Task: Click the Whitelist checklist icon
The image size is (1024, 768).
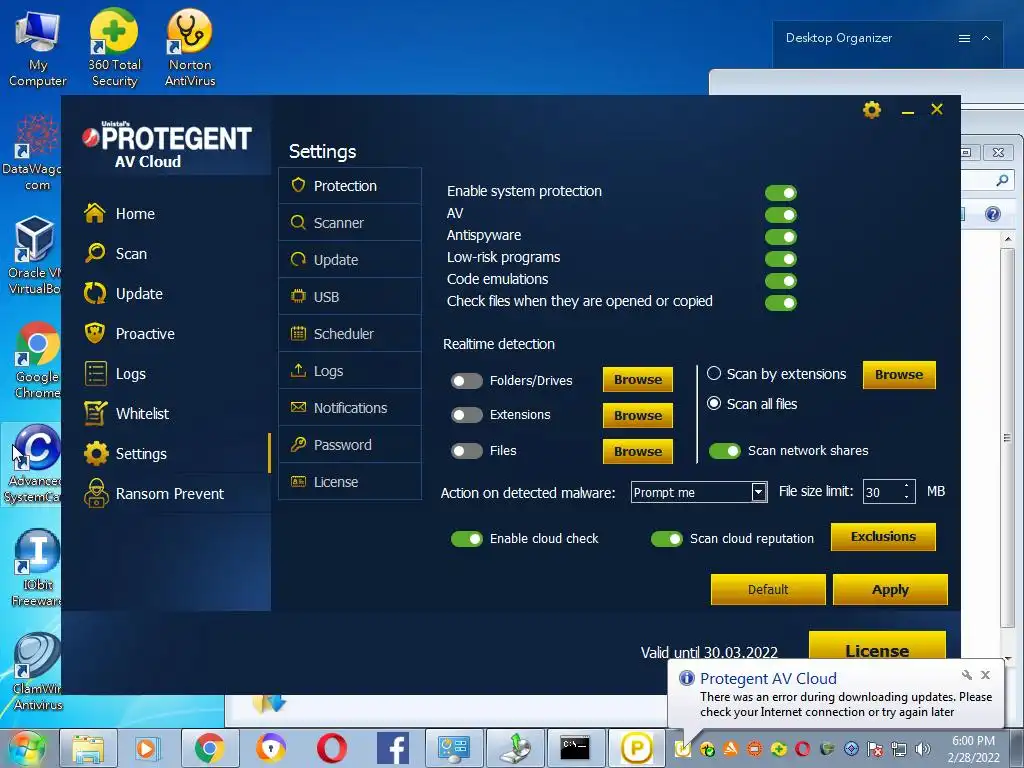Action: tap(95, 413)
